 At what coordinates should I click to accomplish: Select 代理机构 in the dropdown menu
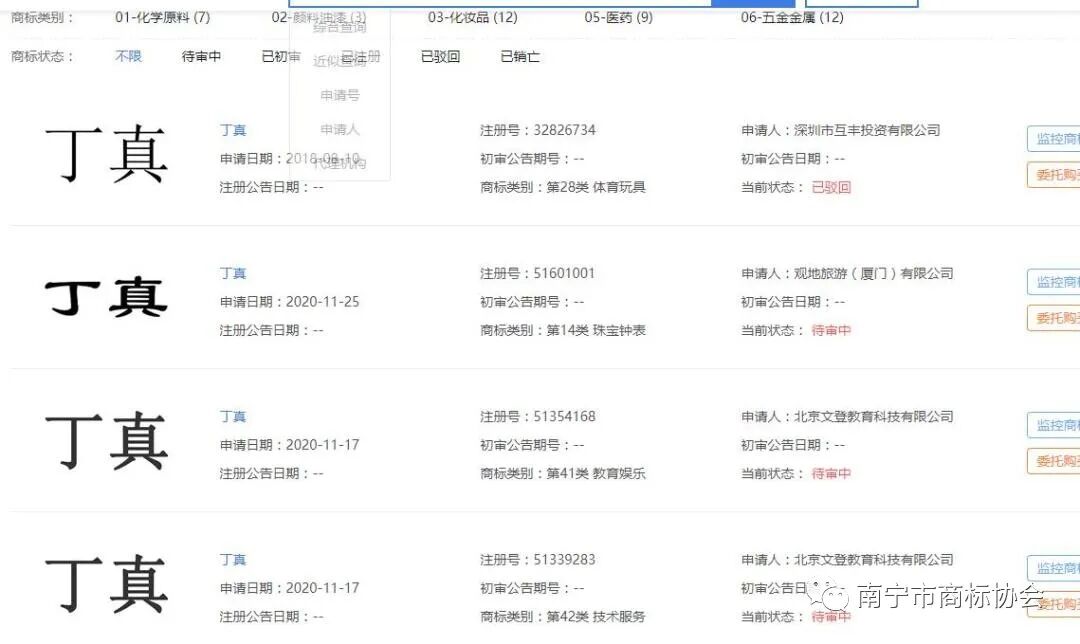coord(340,162)
